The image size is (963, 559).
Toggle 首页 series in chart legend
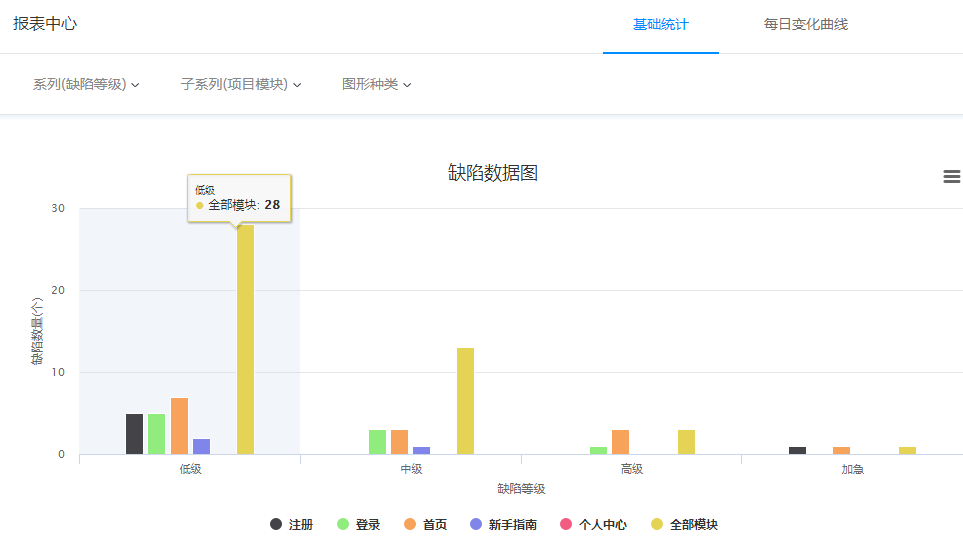click(x=426, y=524)
